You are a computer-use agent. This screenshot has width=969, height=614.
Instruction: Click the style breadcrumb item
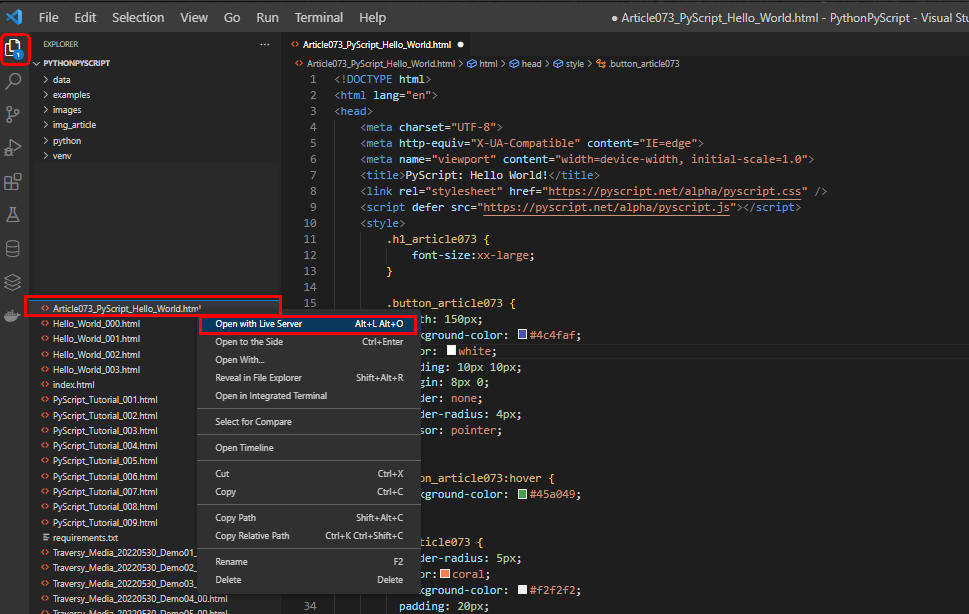coord(569,64)
